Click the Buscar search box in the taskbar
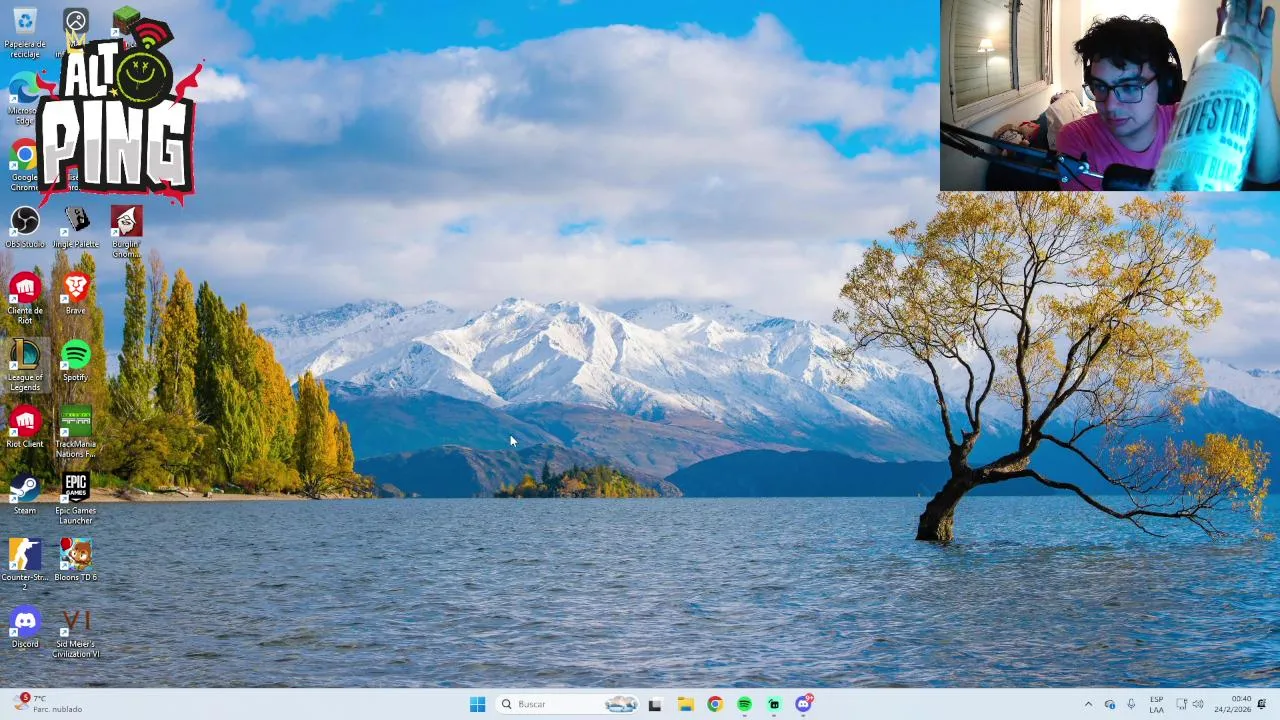Viewport: 1280px width, 720px height. coord(568,704)
